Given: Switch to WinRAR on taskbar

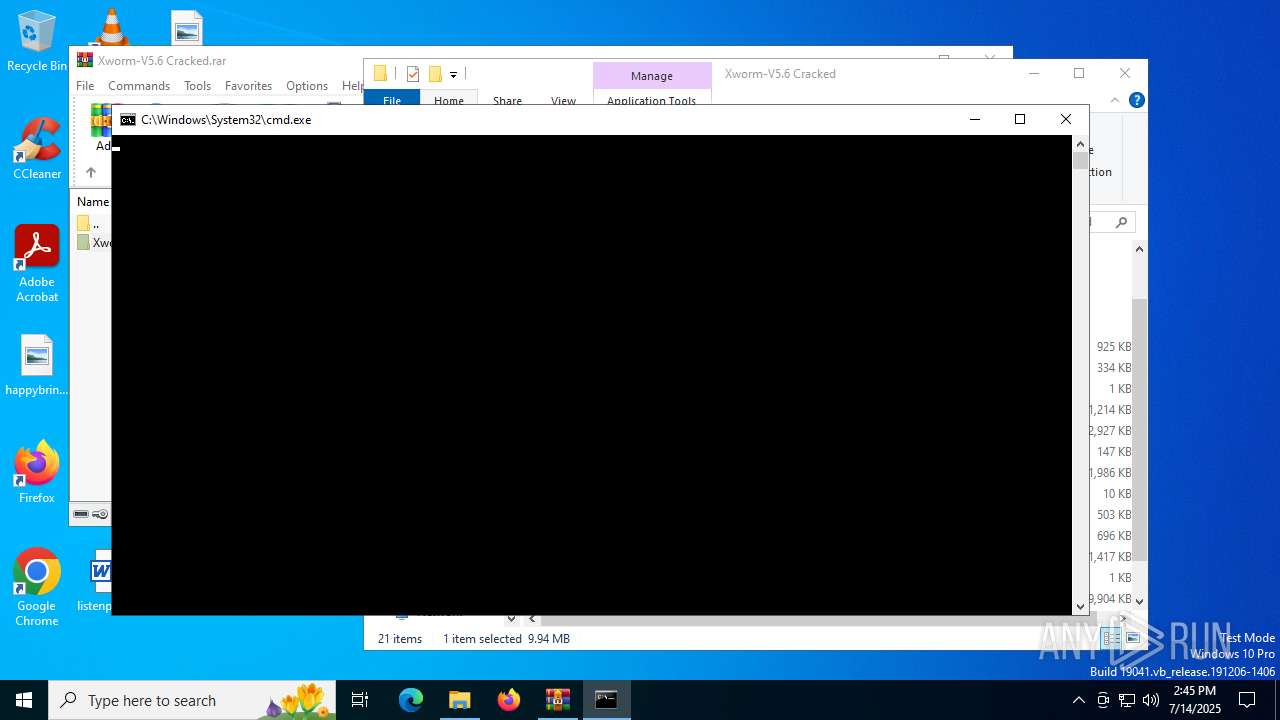Looking at the screenshot, I should 558,700.
